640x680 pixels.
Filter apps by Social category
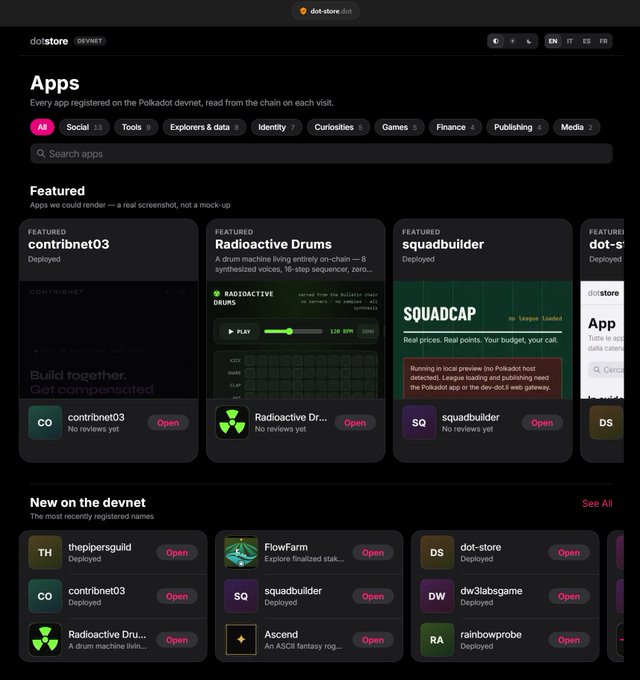(x=84, y=127)
